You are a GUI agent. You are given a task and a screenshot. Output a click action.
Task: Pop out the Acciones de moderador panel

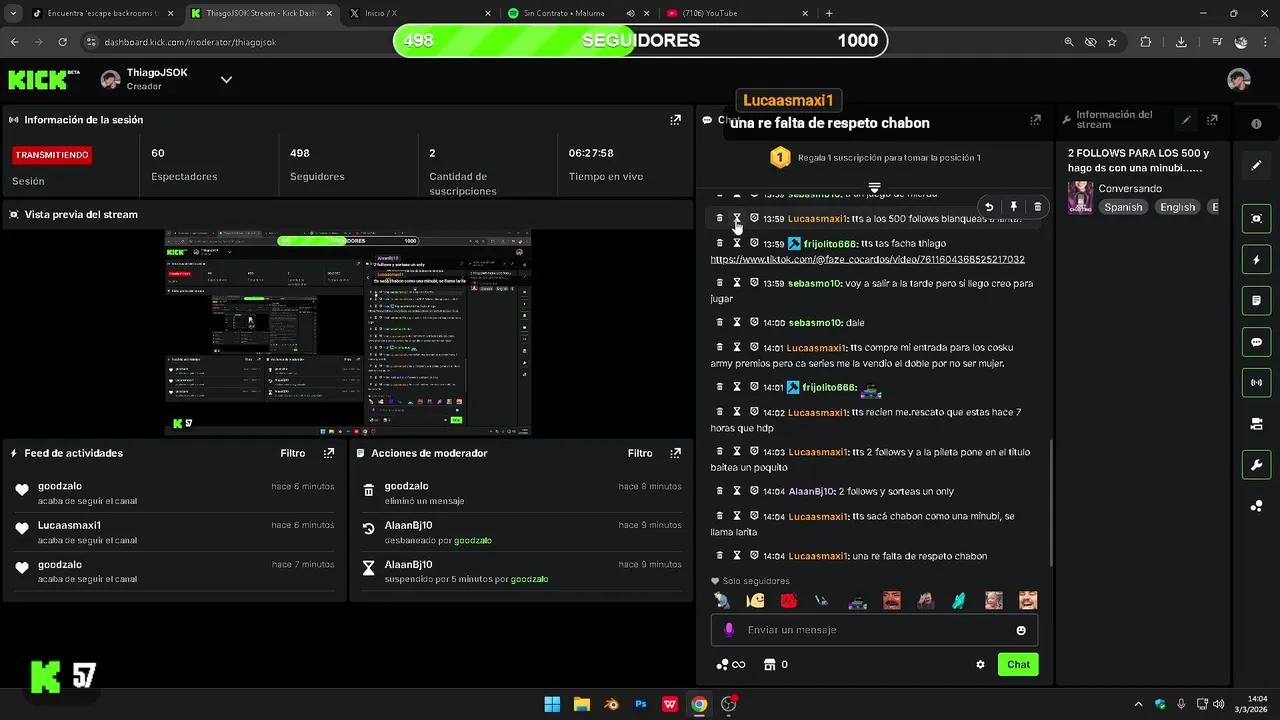point(675,453)
